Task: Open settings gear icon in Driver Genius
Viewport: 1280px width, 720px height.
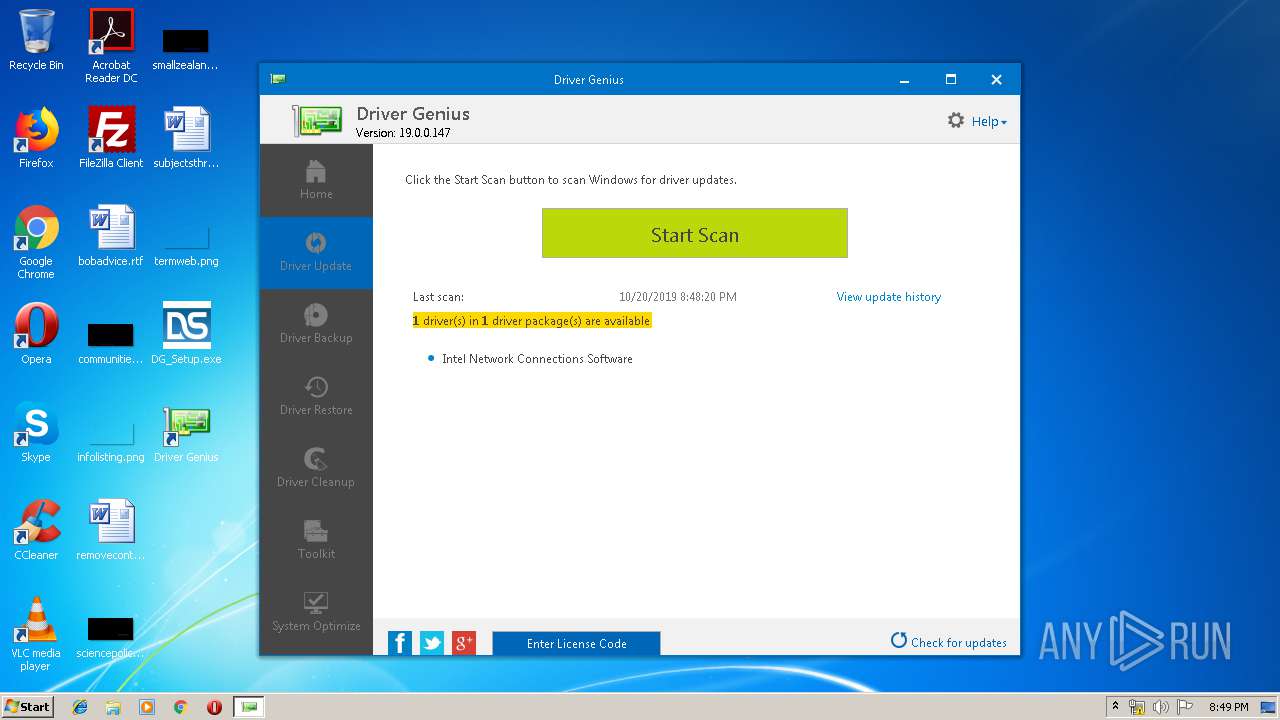Action: pos(956,120)
